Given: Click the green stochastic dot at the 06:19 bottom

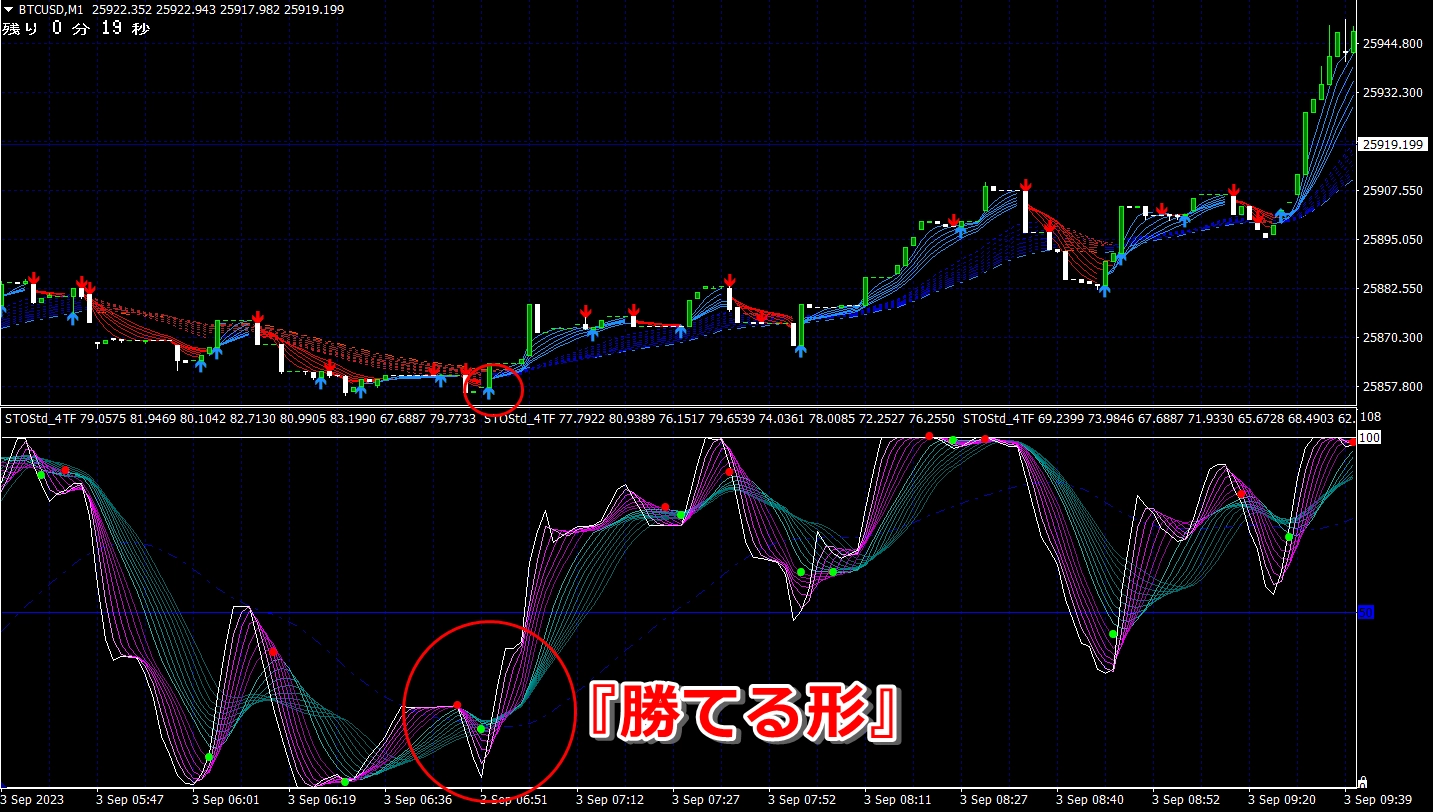Looking at the screenshot, I should [345, 781].
